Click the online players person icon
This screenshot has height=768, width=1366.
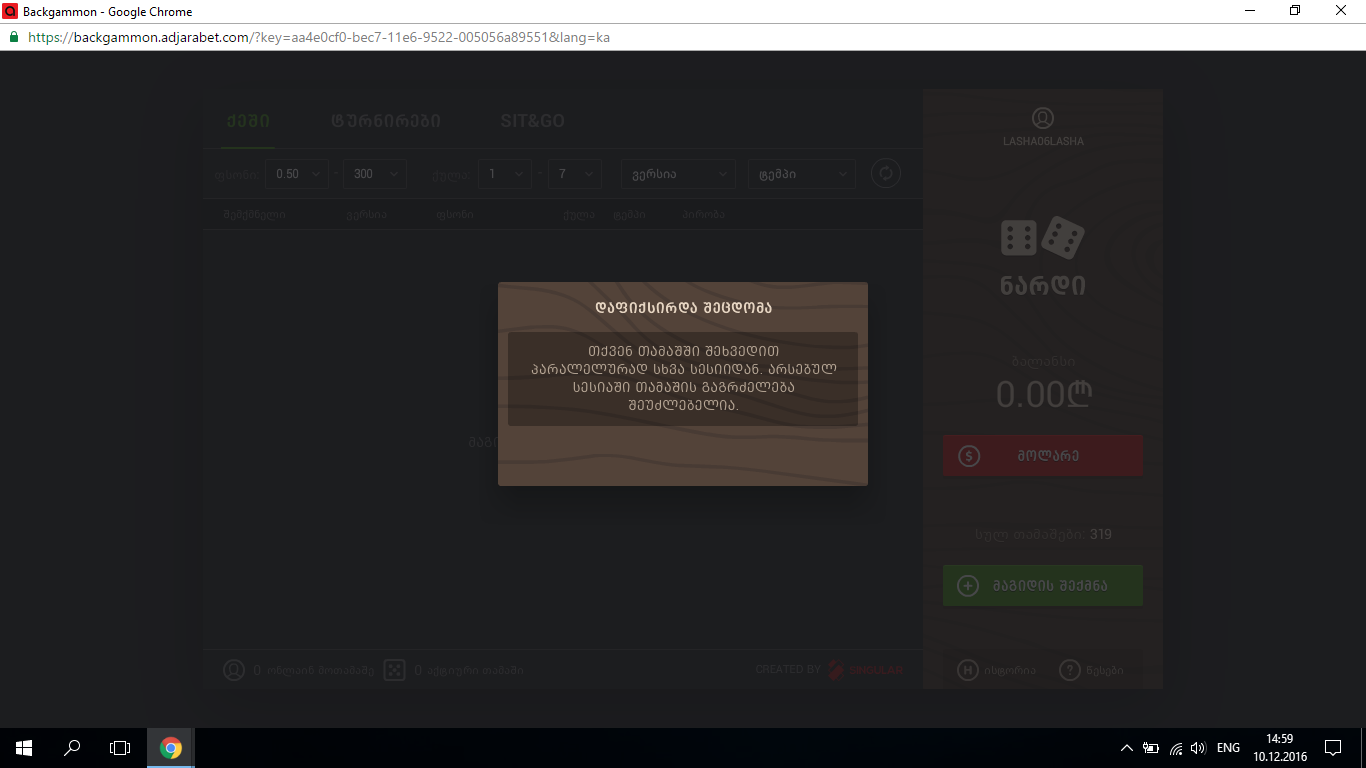(234, 670)
